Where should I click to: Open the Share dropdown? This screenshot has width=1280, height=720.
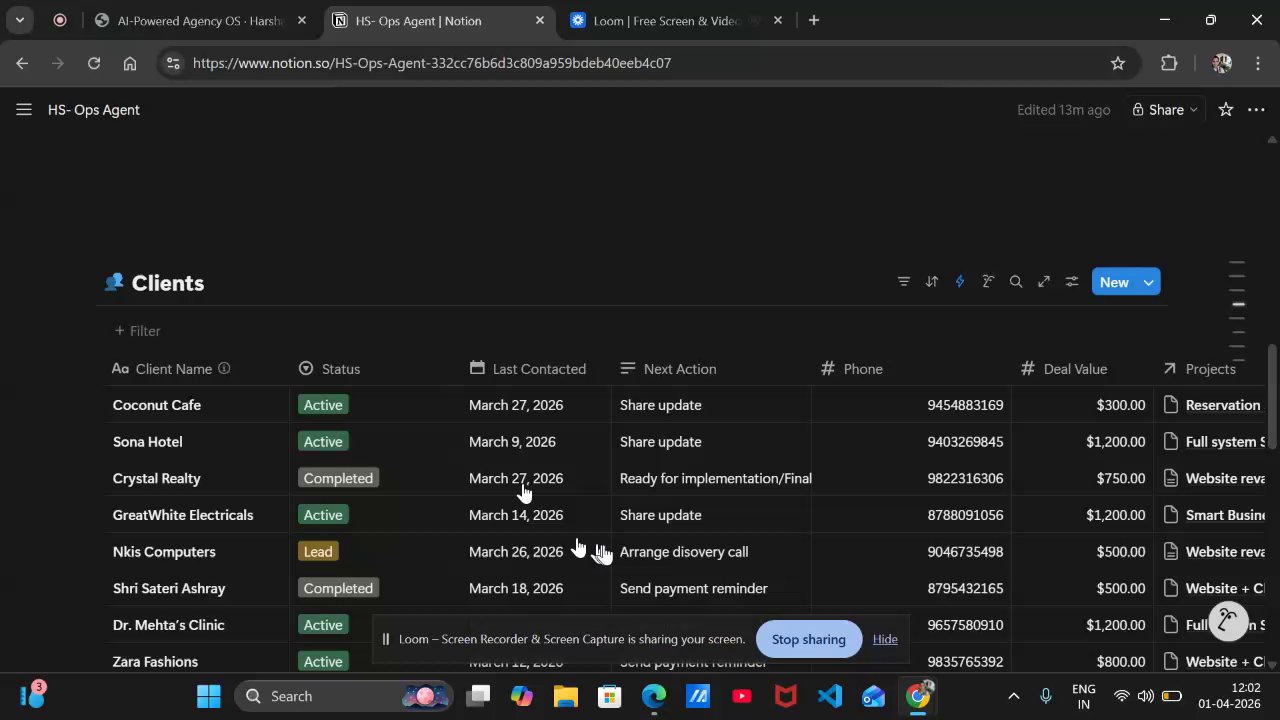(x=1165, y=110)
